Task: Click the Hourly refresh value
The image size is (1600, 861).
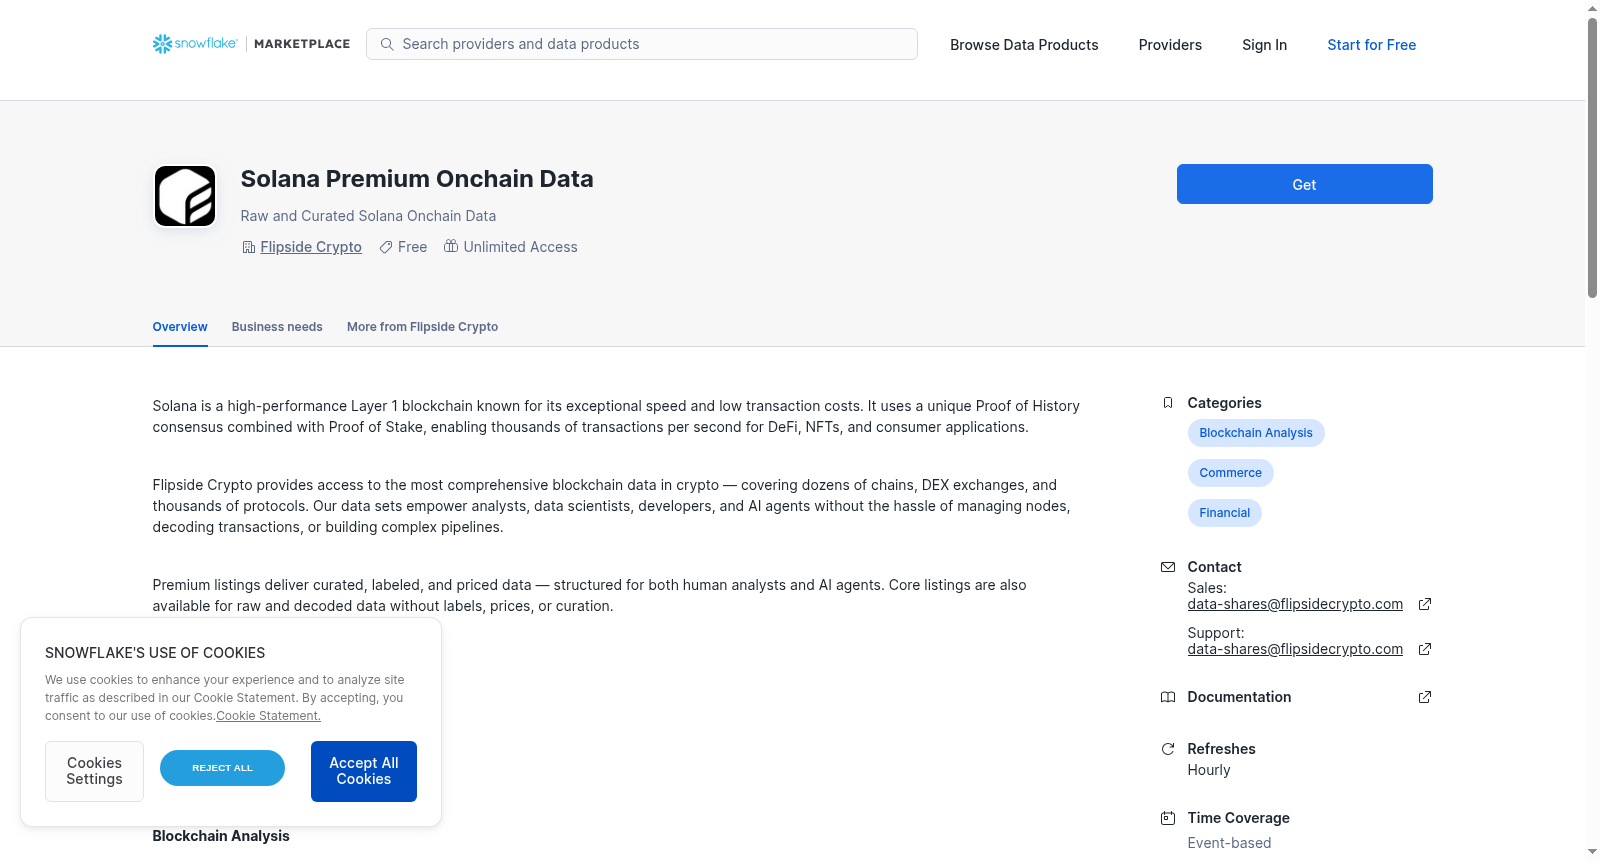Action: pyautogui.click(x=1208, y=770)
